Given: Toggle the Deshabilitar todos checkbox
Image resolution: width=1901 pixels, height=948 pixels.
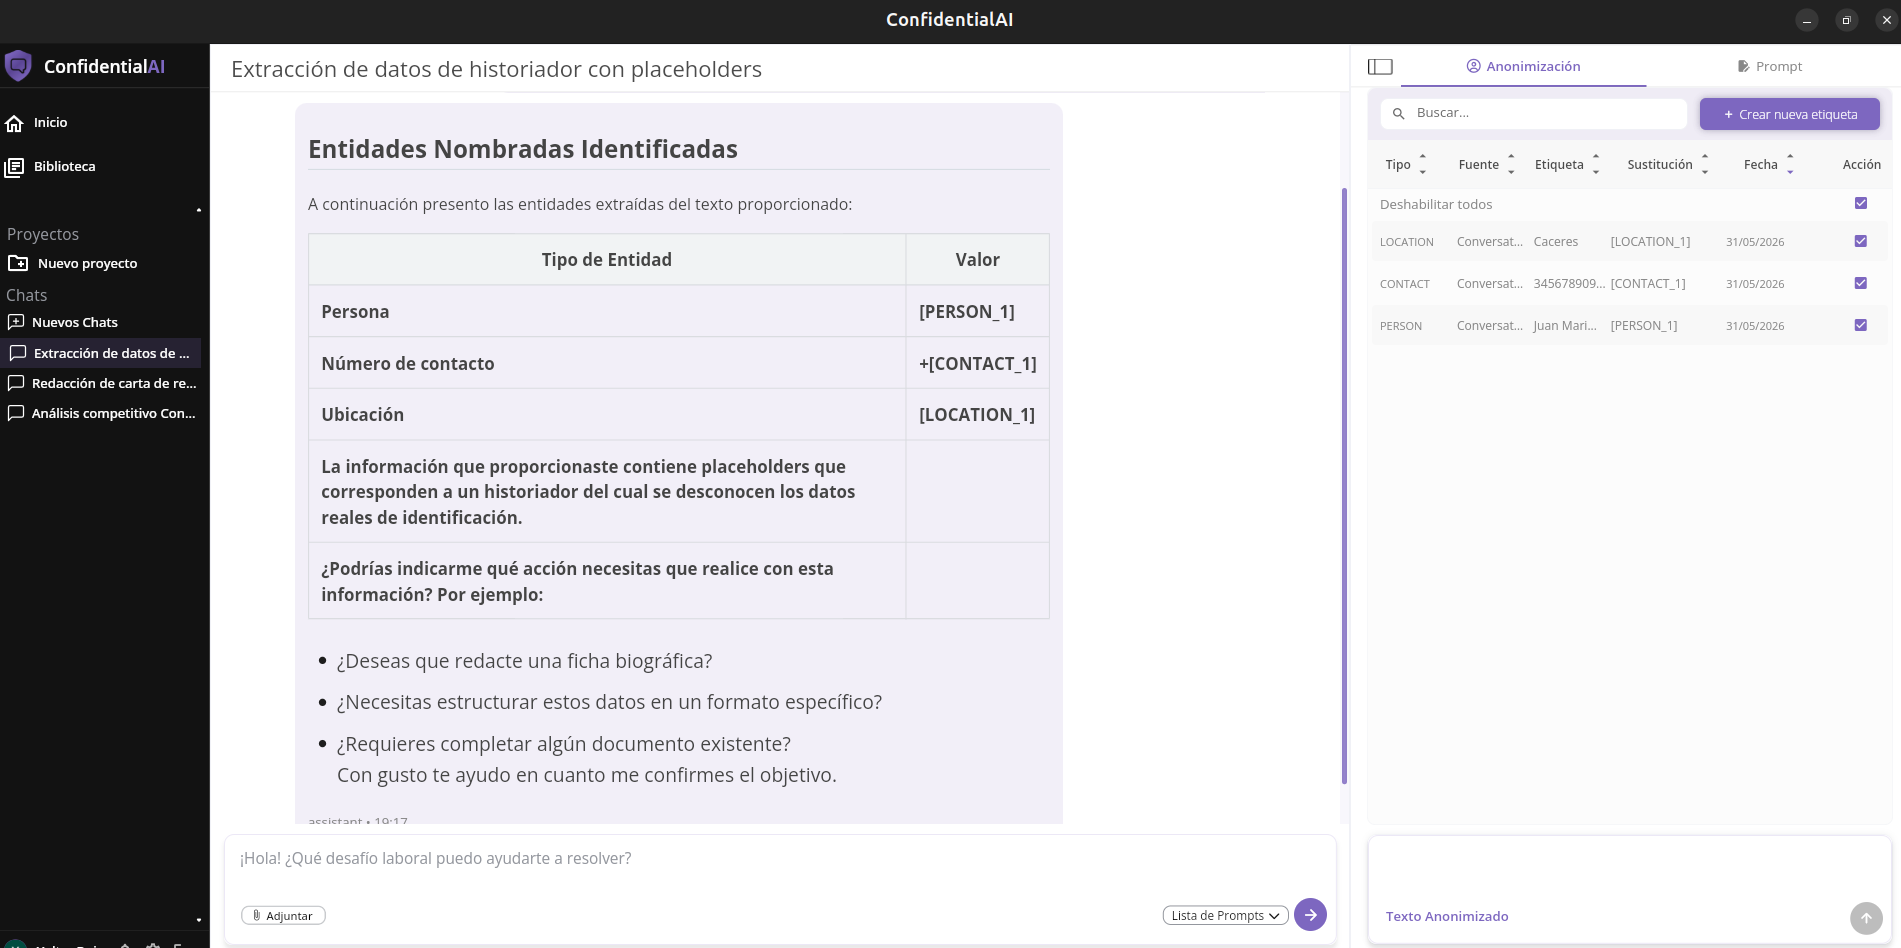Looking at the screenshot, I should click(1861, 203).
